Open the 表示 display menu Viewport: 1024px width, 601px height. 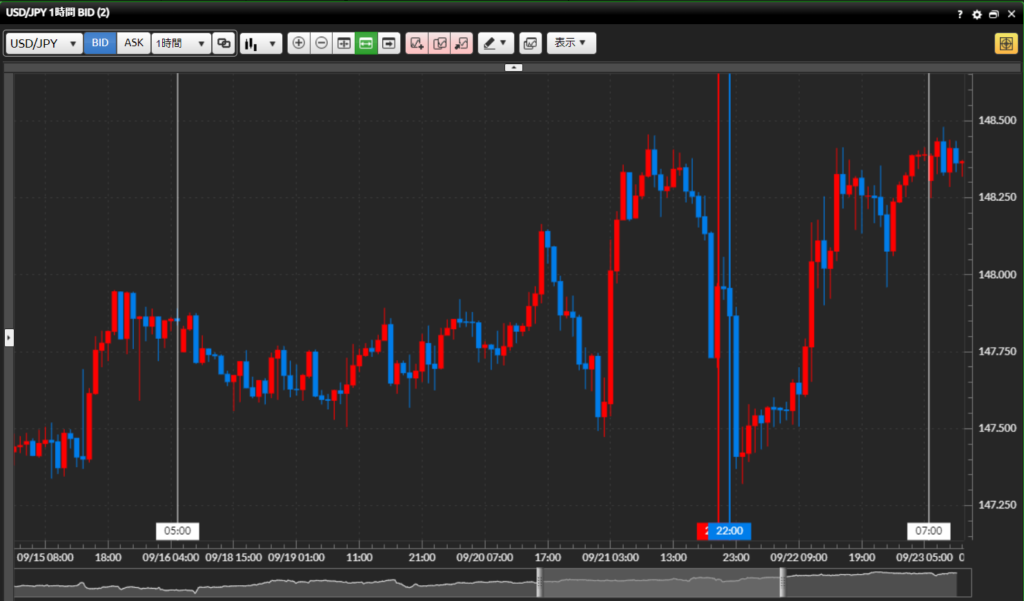click(x=571, y=44)
